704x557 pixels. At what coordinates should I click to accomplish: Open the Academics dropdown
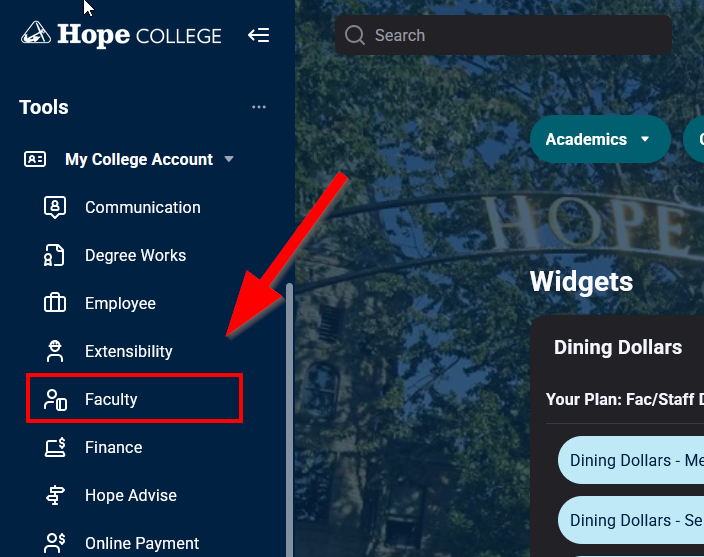tap(598, 140)
